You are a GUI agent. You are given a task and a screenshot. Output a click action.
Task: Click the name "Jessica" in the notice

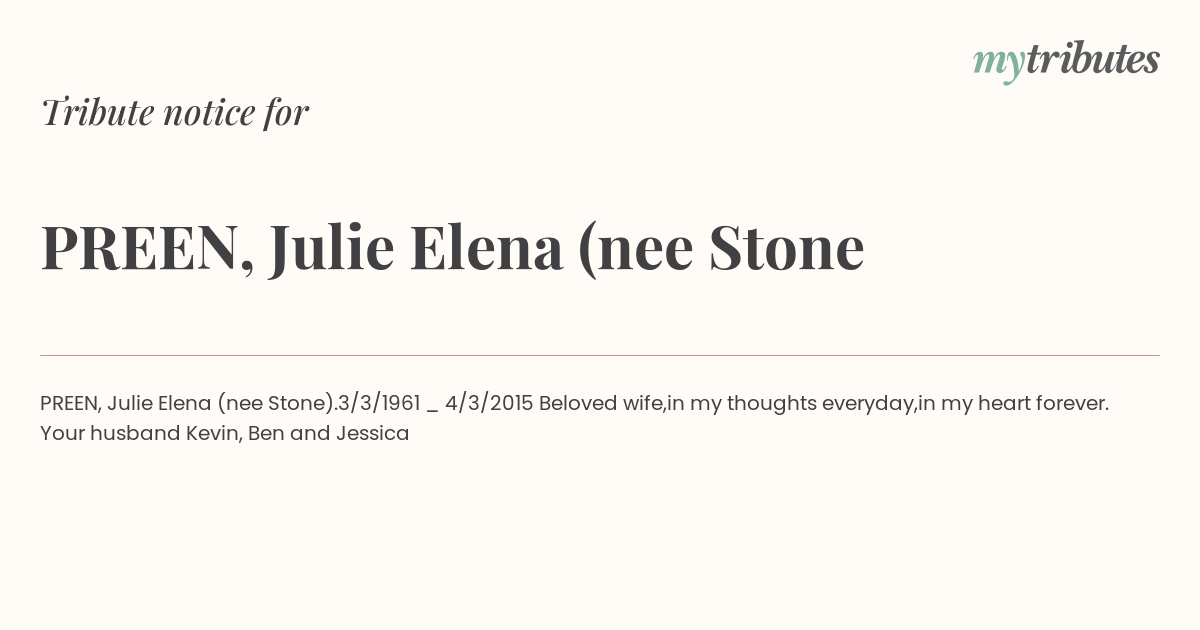point(372,434)
